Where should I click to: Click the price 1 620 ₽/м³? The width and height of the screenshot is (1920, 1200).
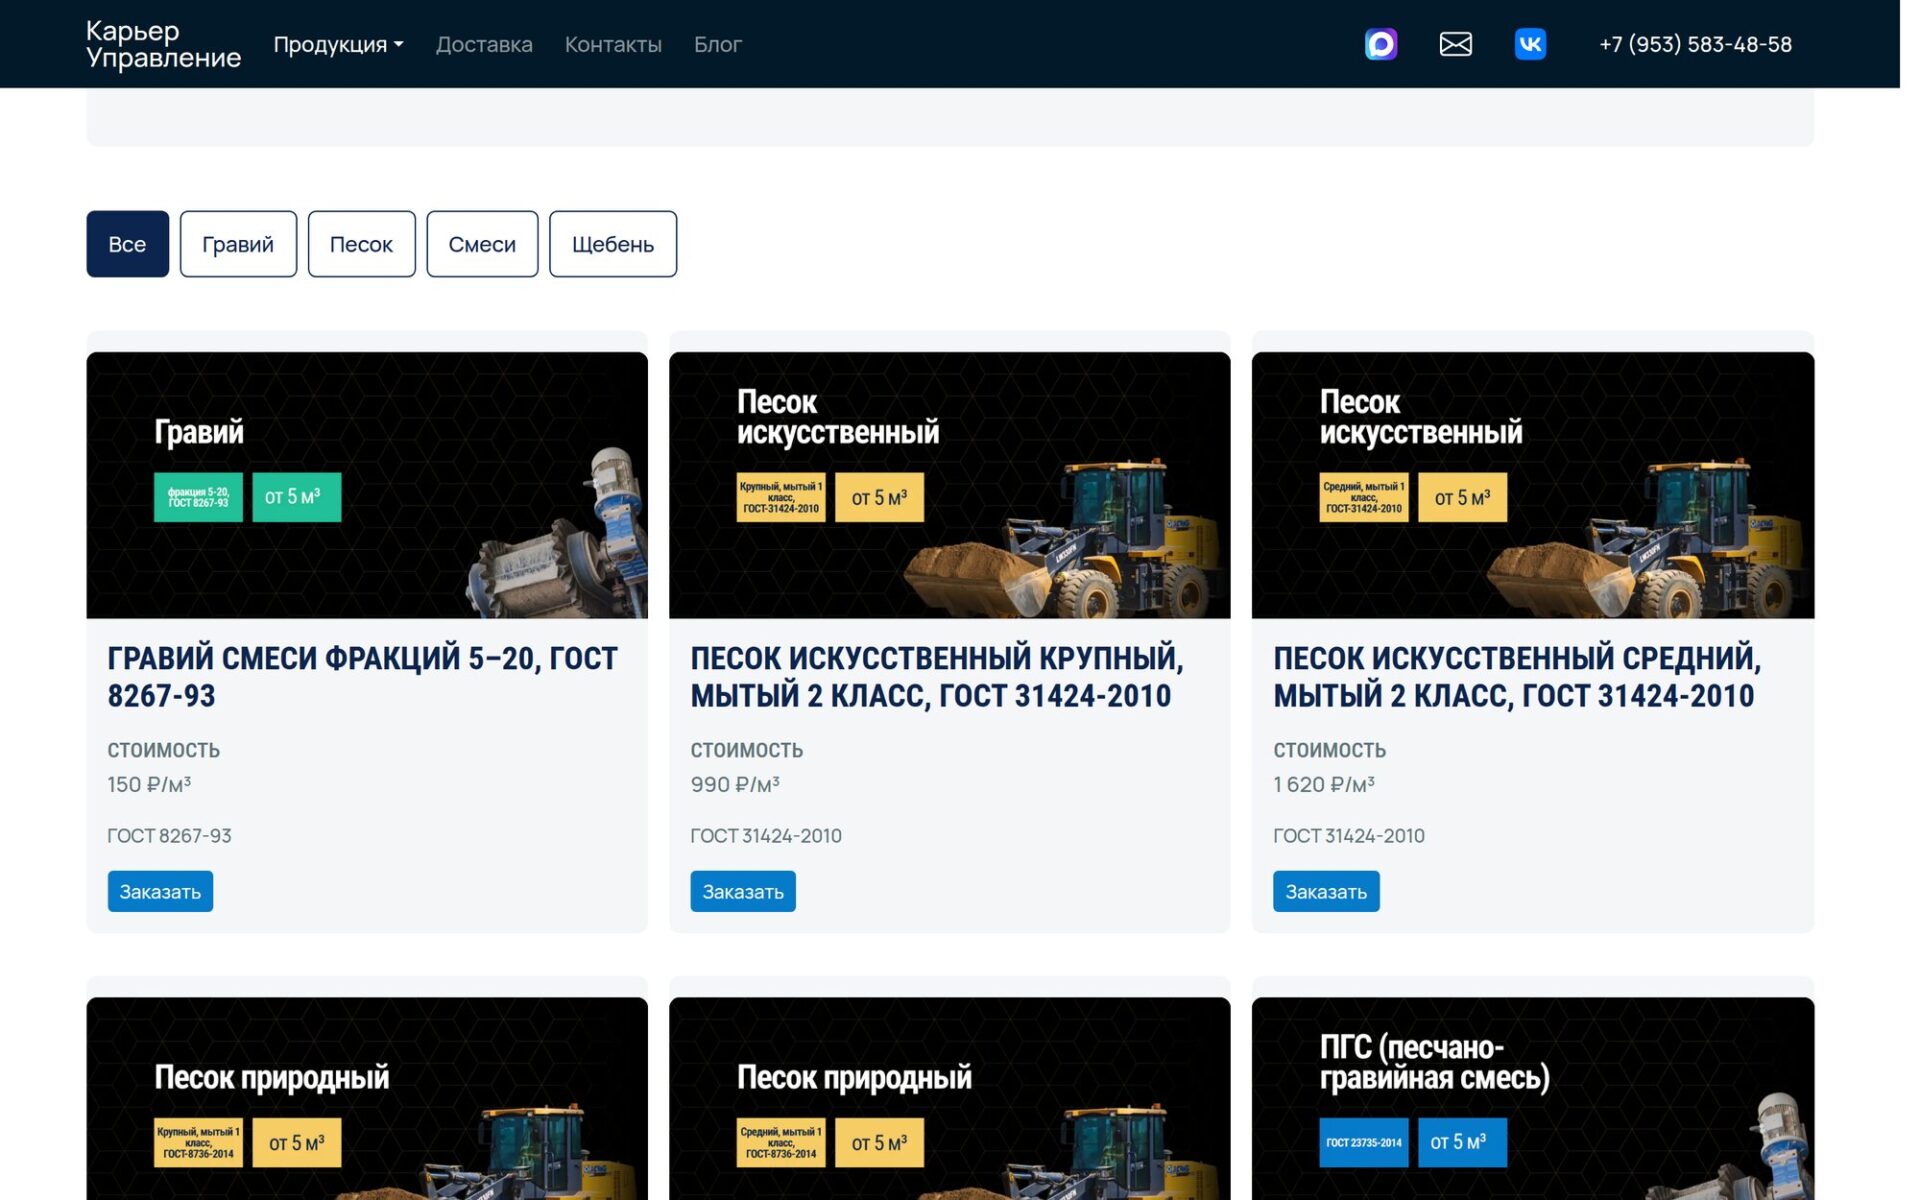[1324, 785]
